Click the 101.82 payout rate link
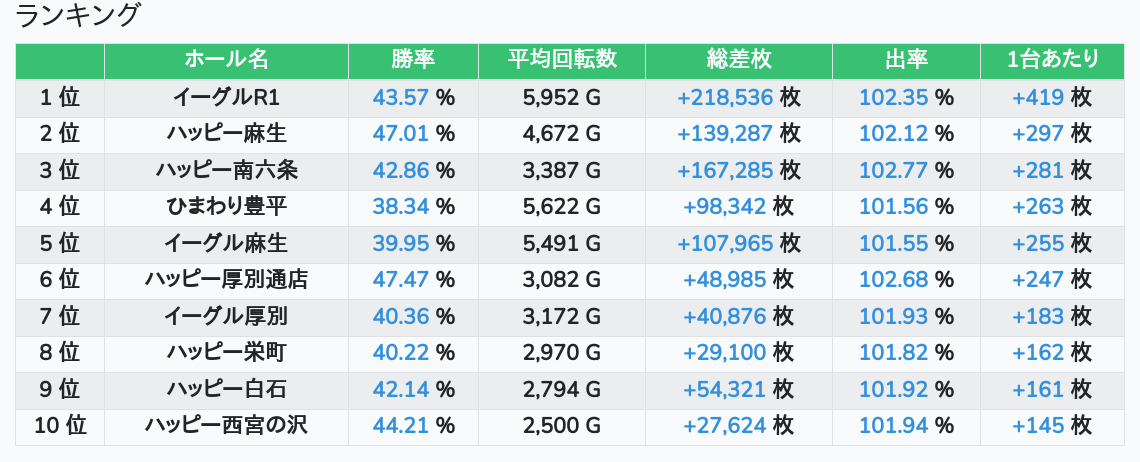 tap(894, 353)
